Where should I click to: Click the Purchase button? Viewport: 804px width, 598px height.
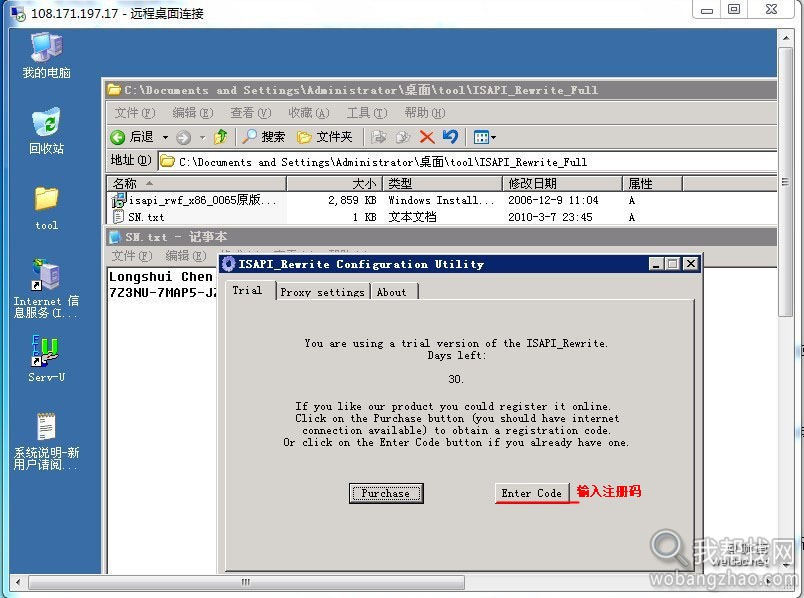(x=386, y=493)
